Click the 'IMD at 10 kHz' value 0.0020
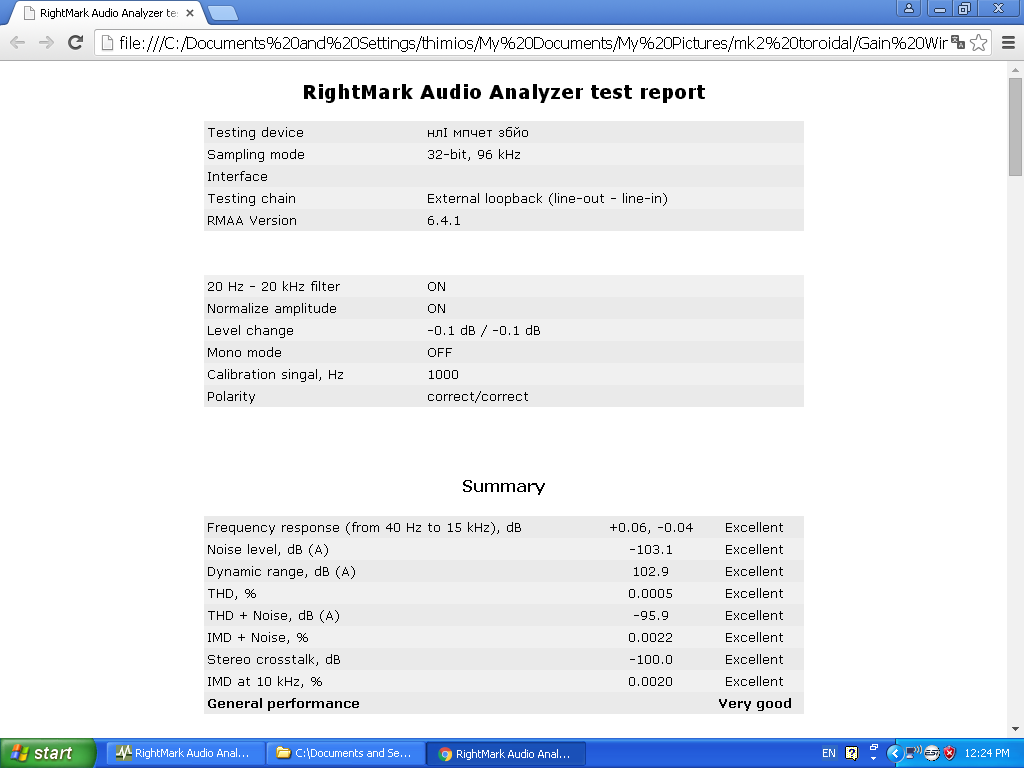Image resolution: width=1024 pixels, height=768 pixels. click(x=650, y=682)
